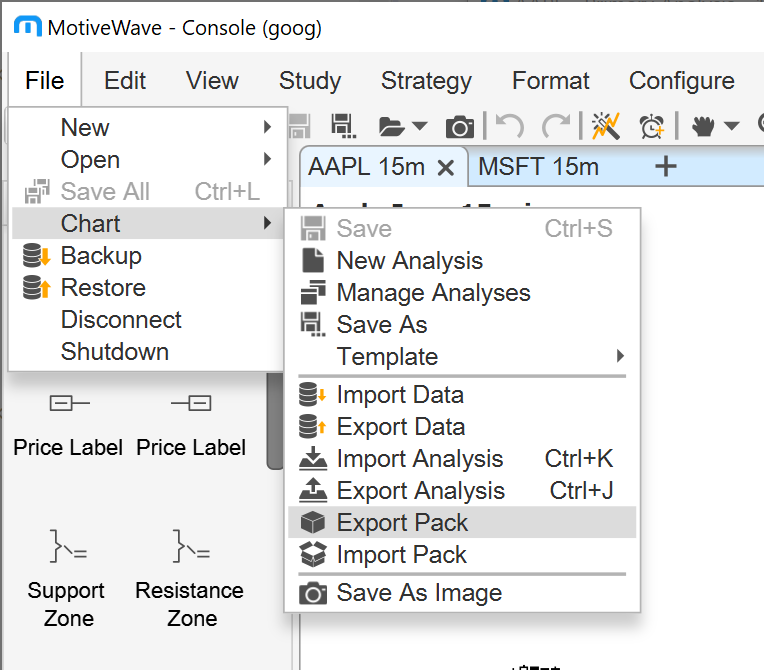
Task: Switch to the MSFT 15m tab
Action: click(539, 167)
